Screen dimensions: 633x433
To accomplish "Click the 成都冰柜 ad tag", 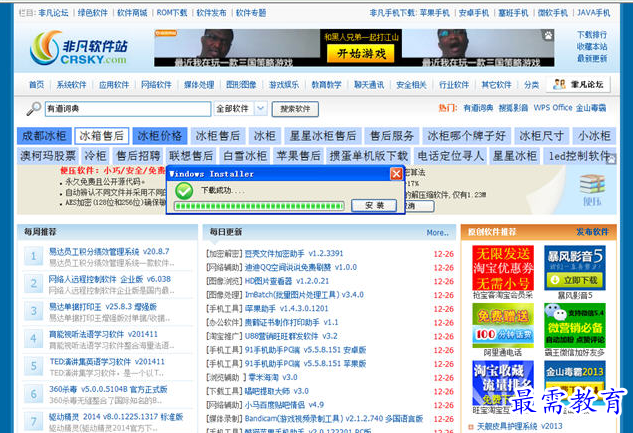I will pyautogui.click(x=44, y=136).
